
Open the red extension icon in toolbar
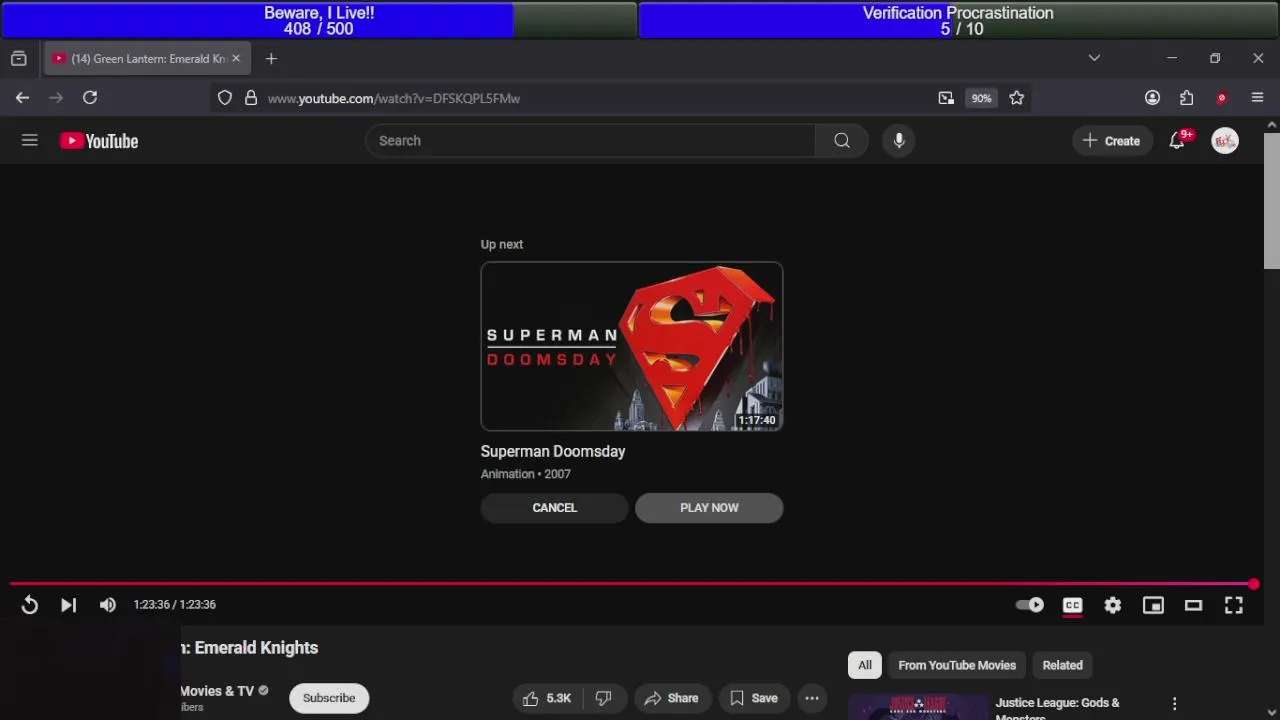[1221, 98]
